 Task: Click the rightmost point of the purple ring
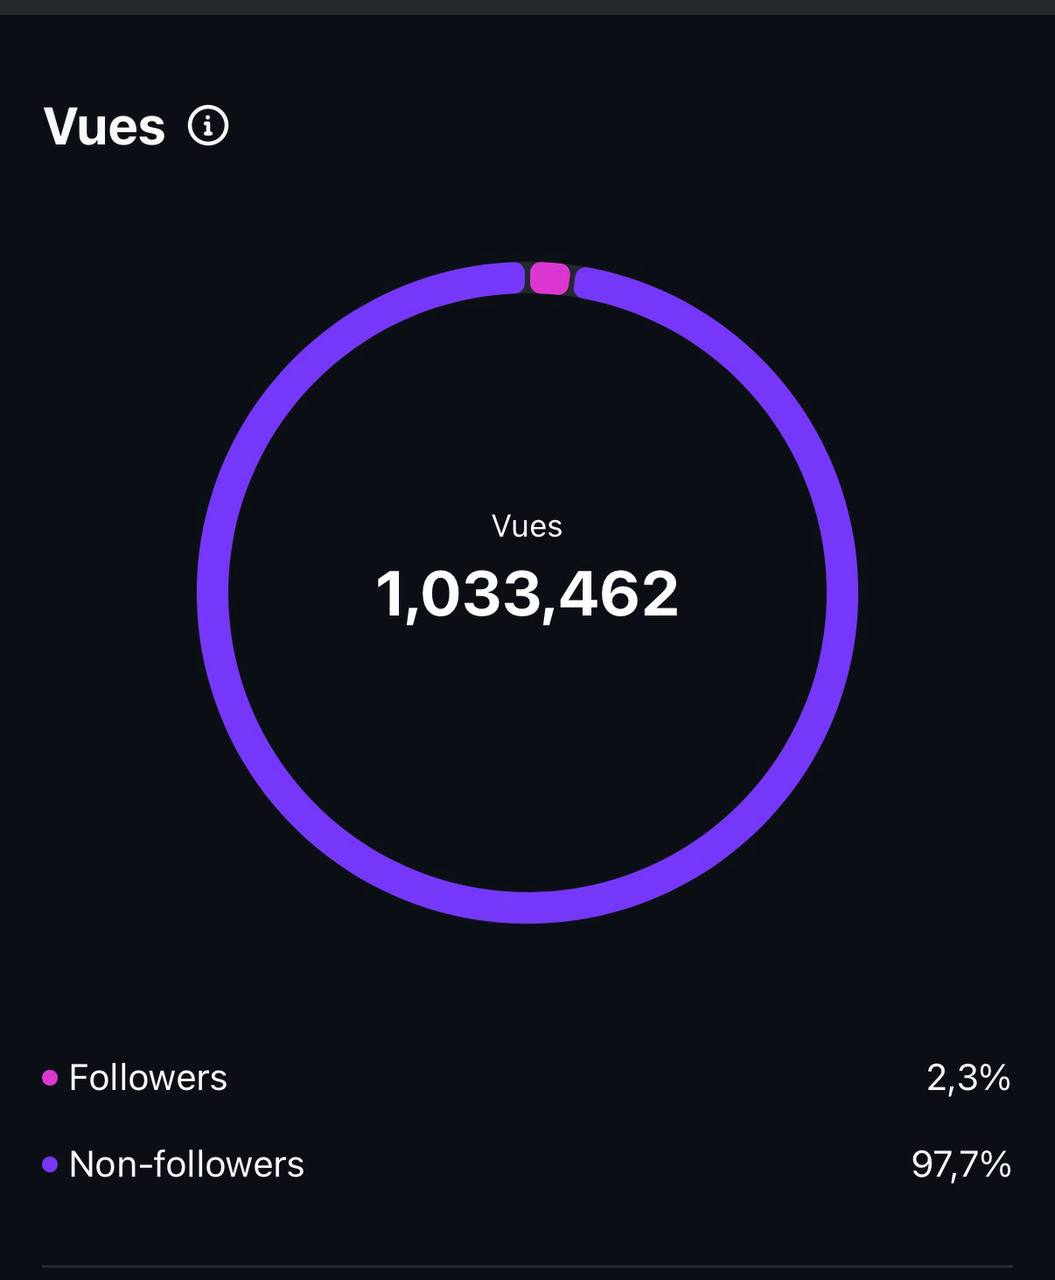click(x=842, y=593)
